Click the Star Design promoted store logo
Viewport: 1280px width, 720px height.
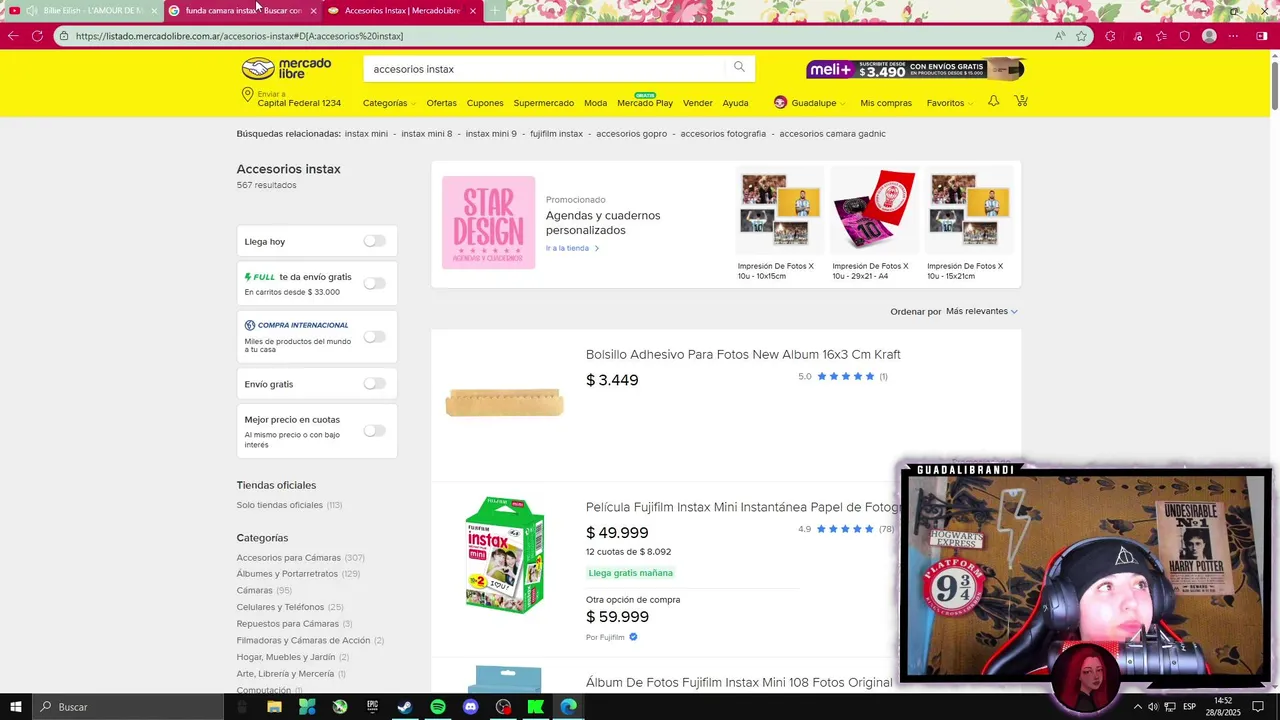[x=488, y=222]
